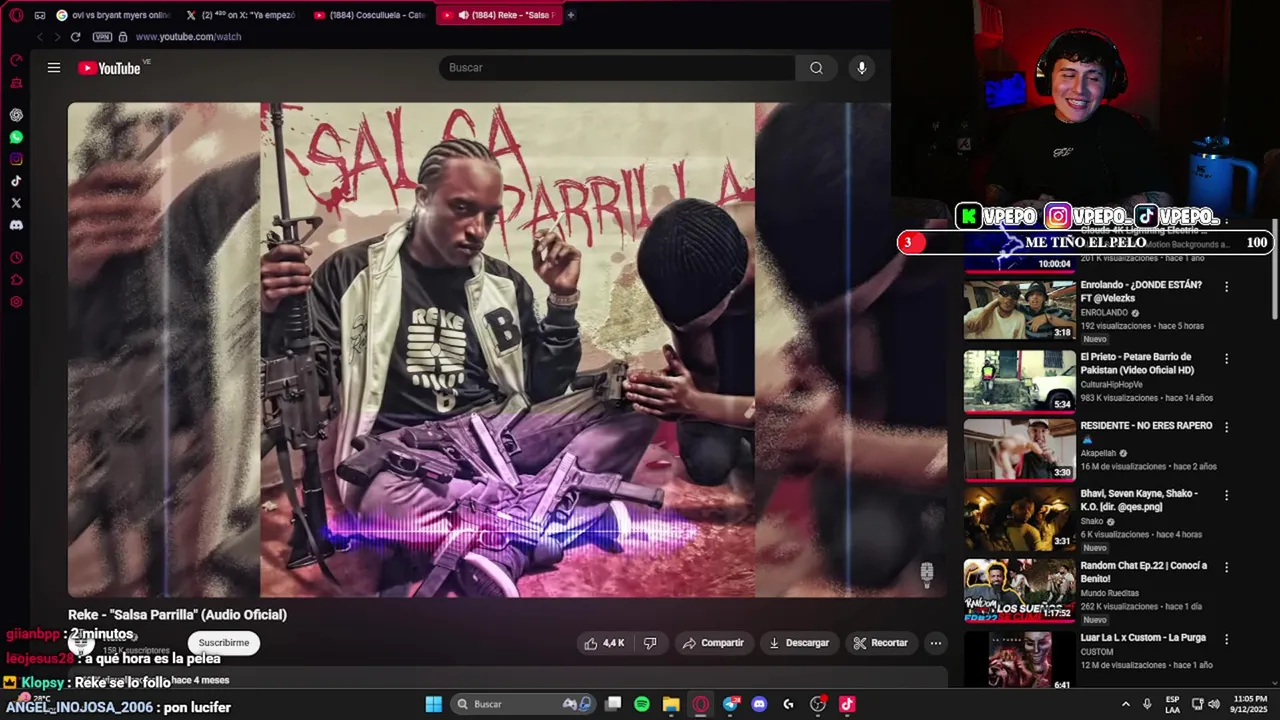The image size is (1280, 720).
Task: Switch to the X 'Ya empezó' tab
Action: pyautogui.click(x=241, y=15)
